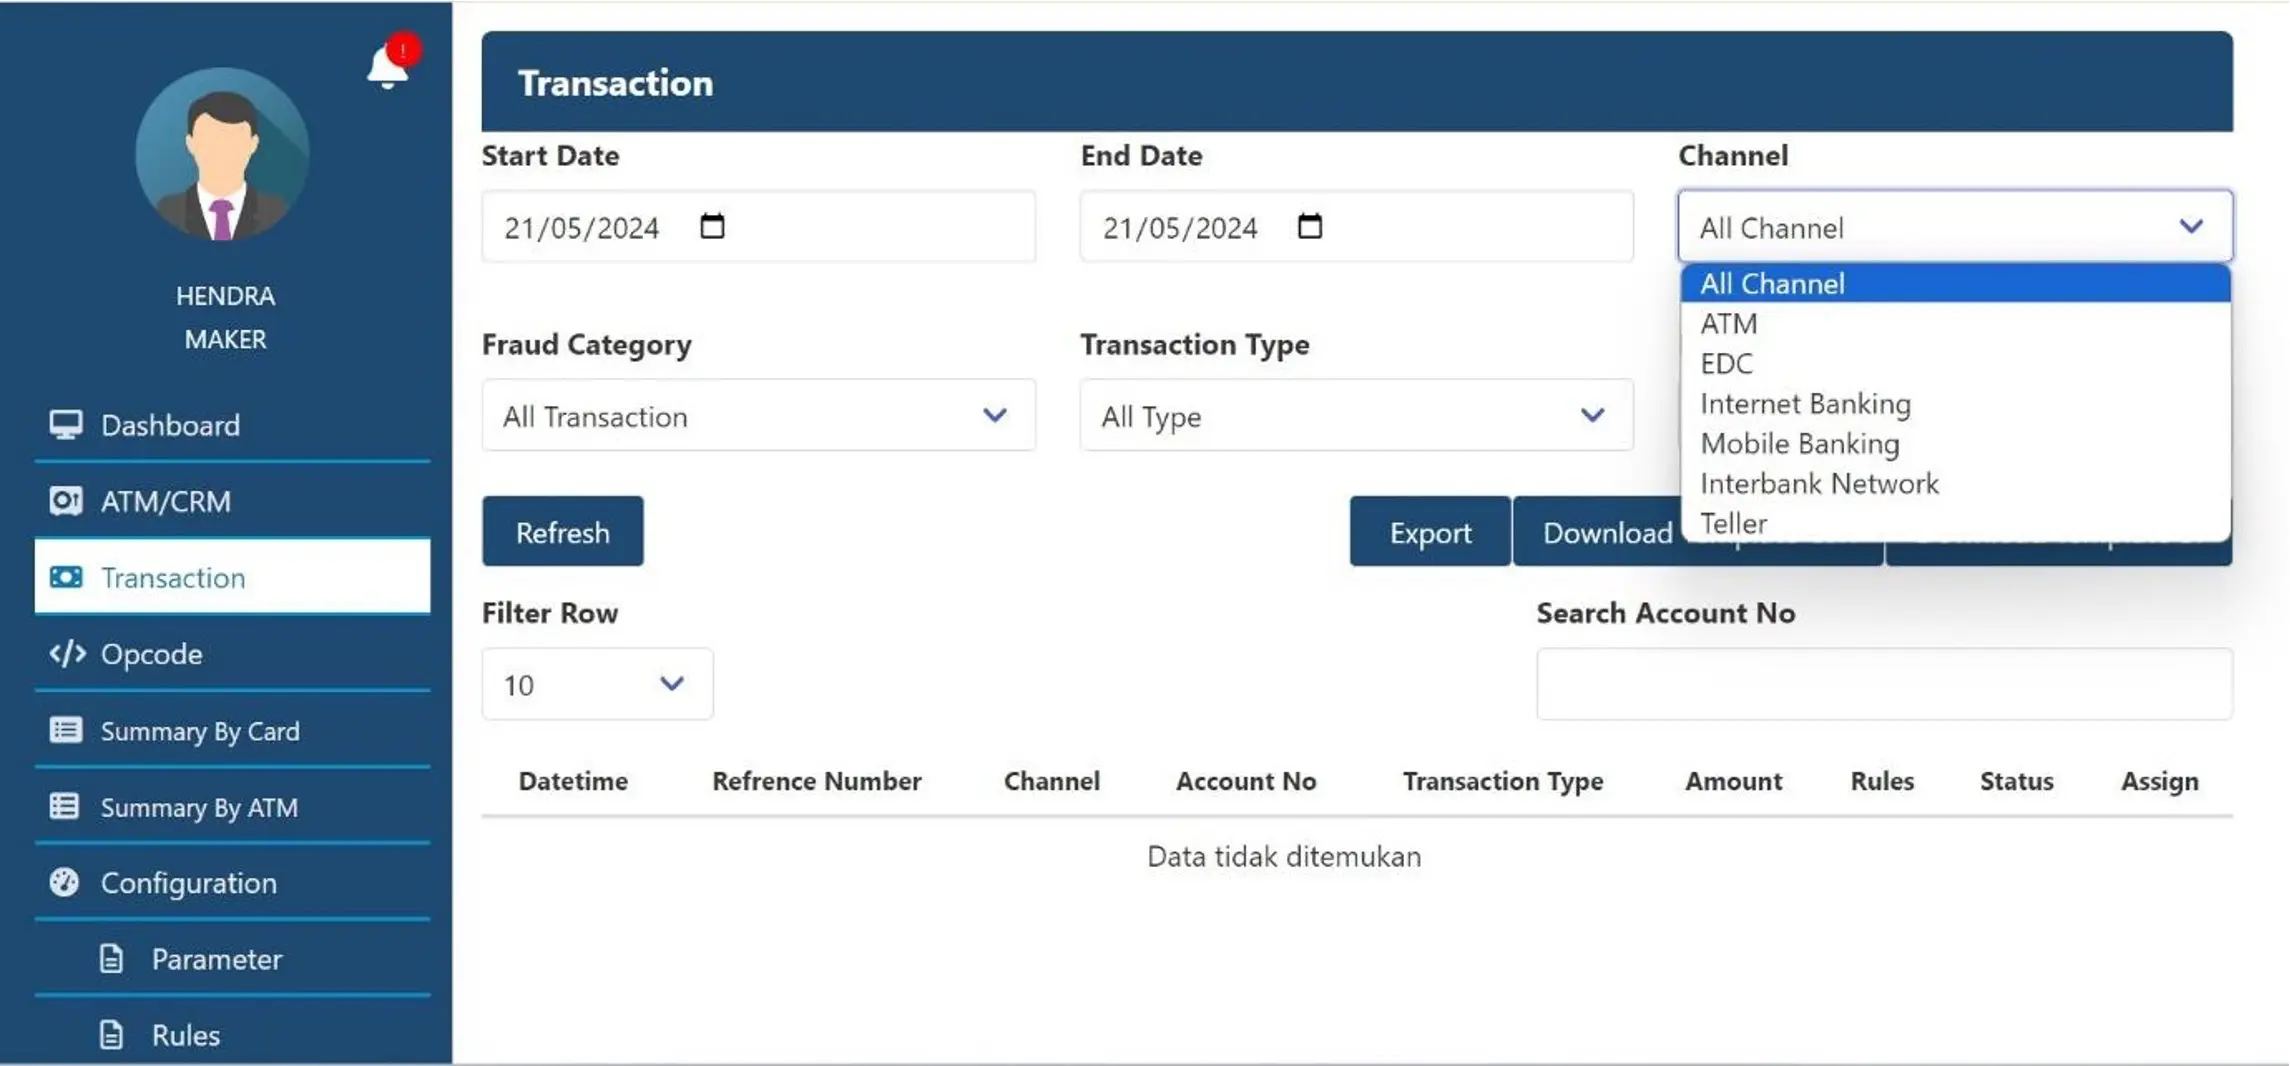Select Mobile Banking from Channel list
Image resolution: width=2290 pixels, height=1066 pixels.
click(x=1799, y=444)
